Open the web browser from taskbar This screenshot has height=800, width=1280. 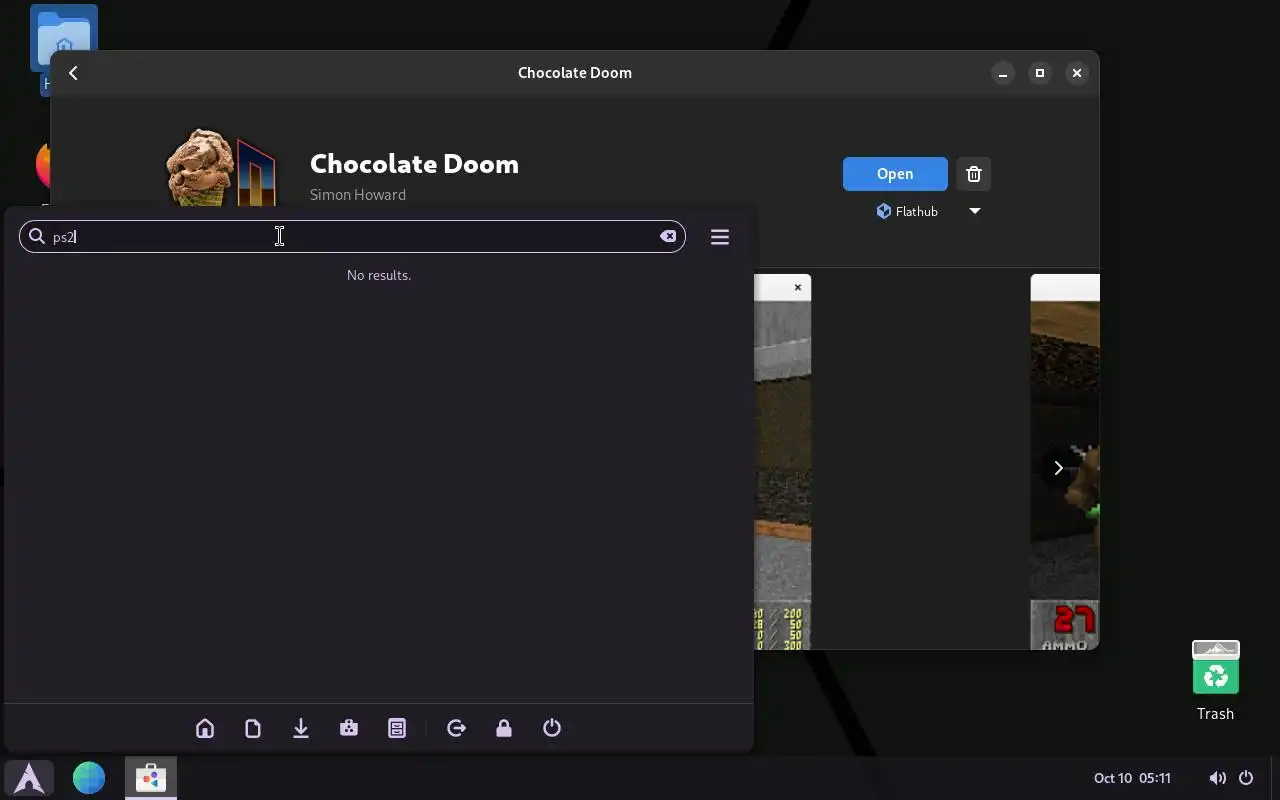tap(89, 778)
